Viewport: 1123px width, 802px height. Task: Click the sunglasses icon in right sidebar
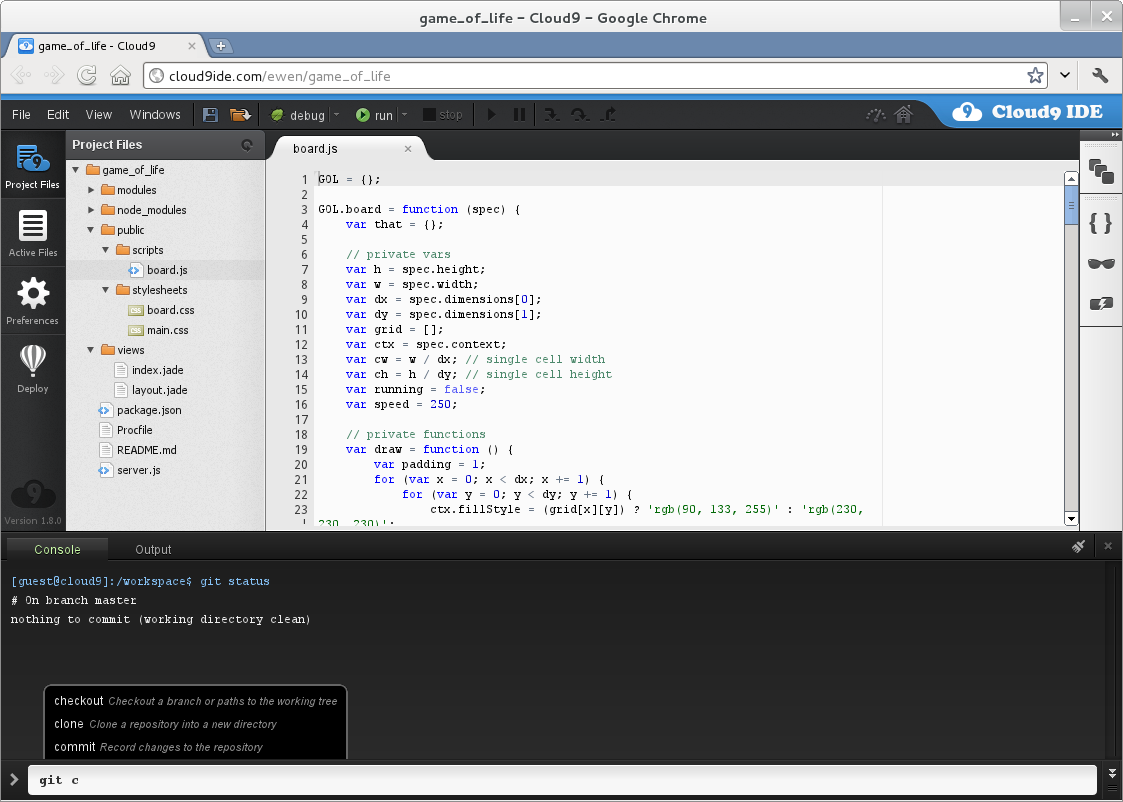pos(1101,264)
